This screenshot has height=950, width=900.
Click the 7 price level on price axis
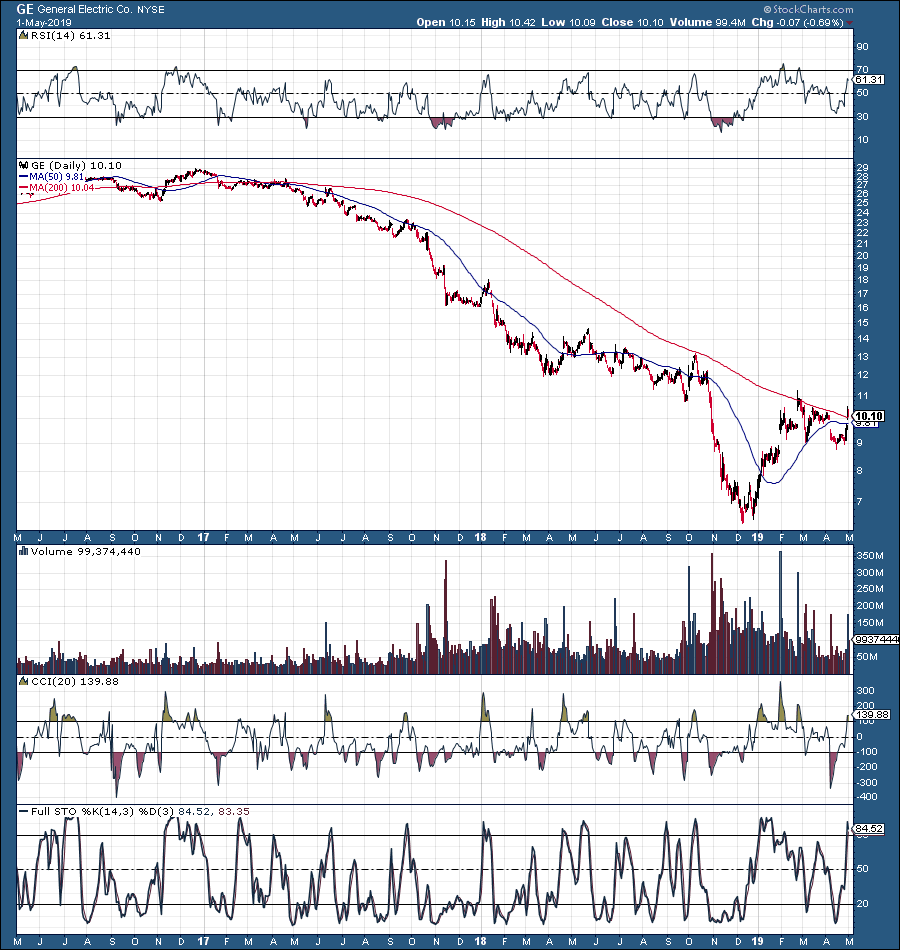click(x=859, y=501)
